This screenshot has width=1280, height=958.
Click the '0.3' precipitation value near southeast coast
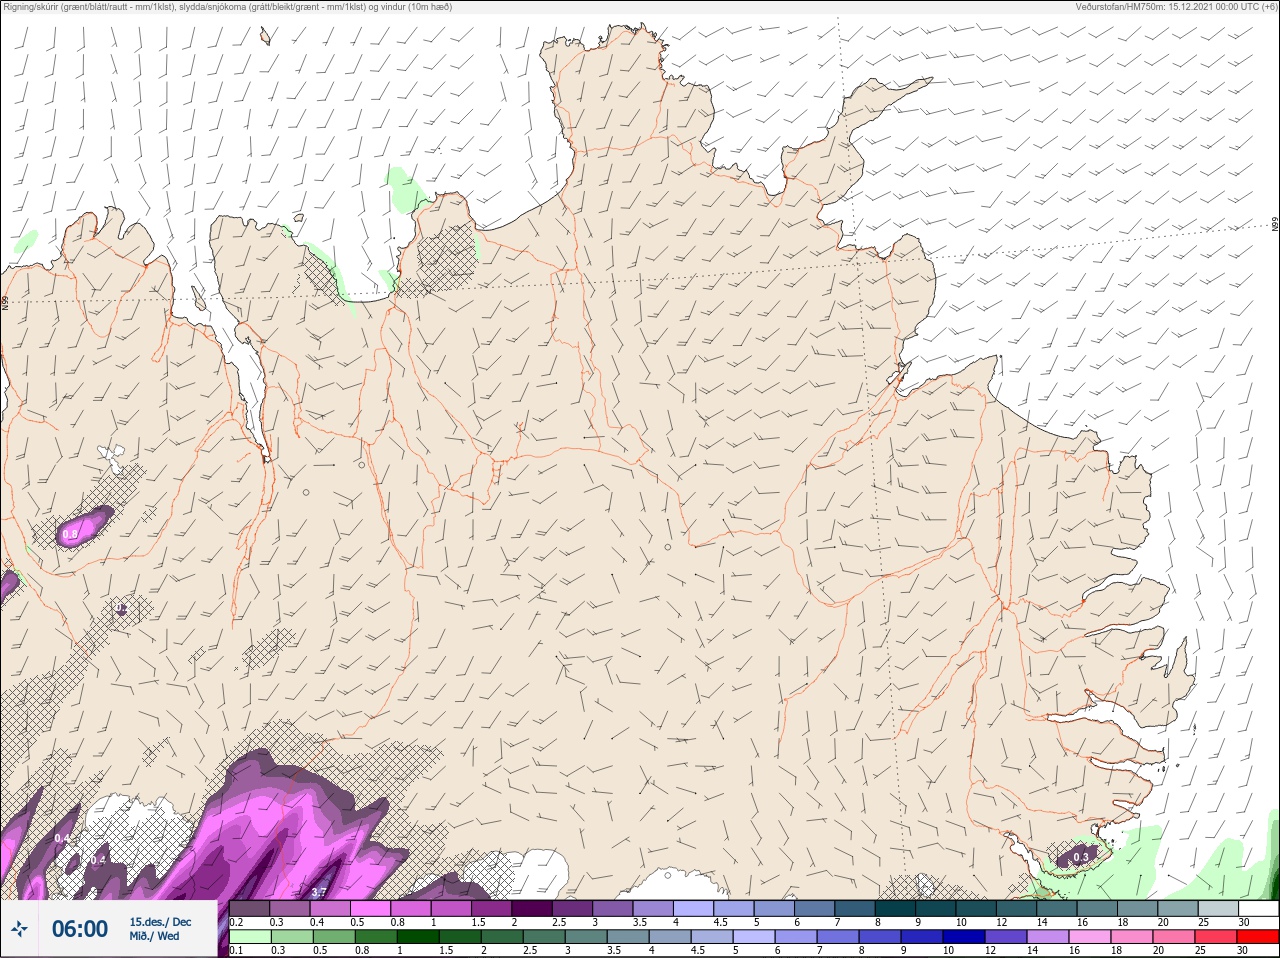tap(1080, 858)
